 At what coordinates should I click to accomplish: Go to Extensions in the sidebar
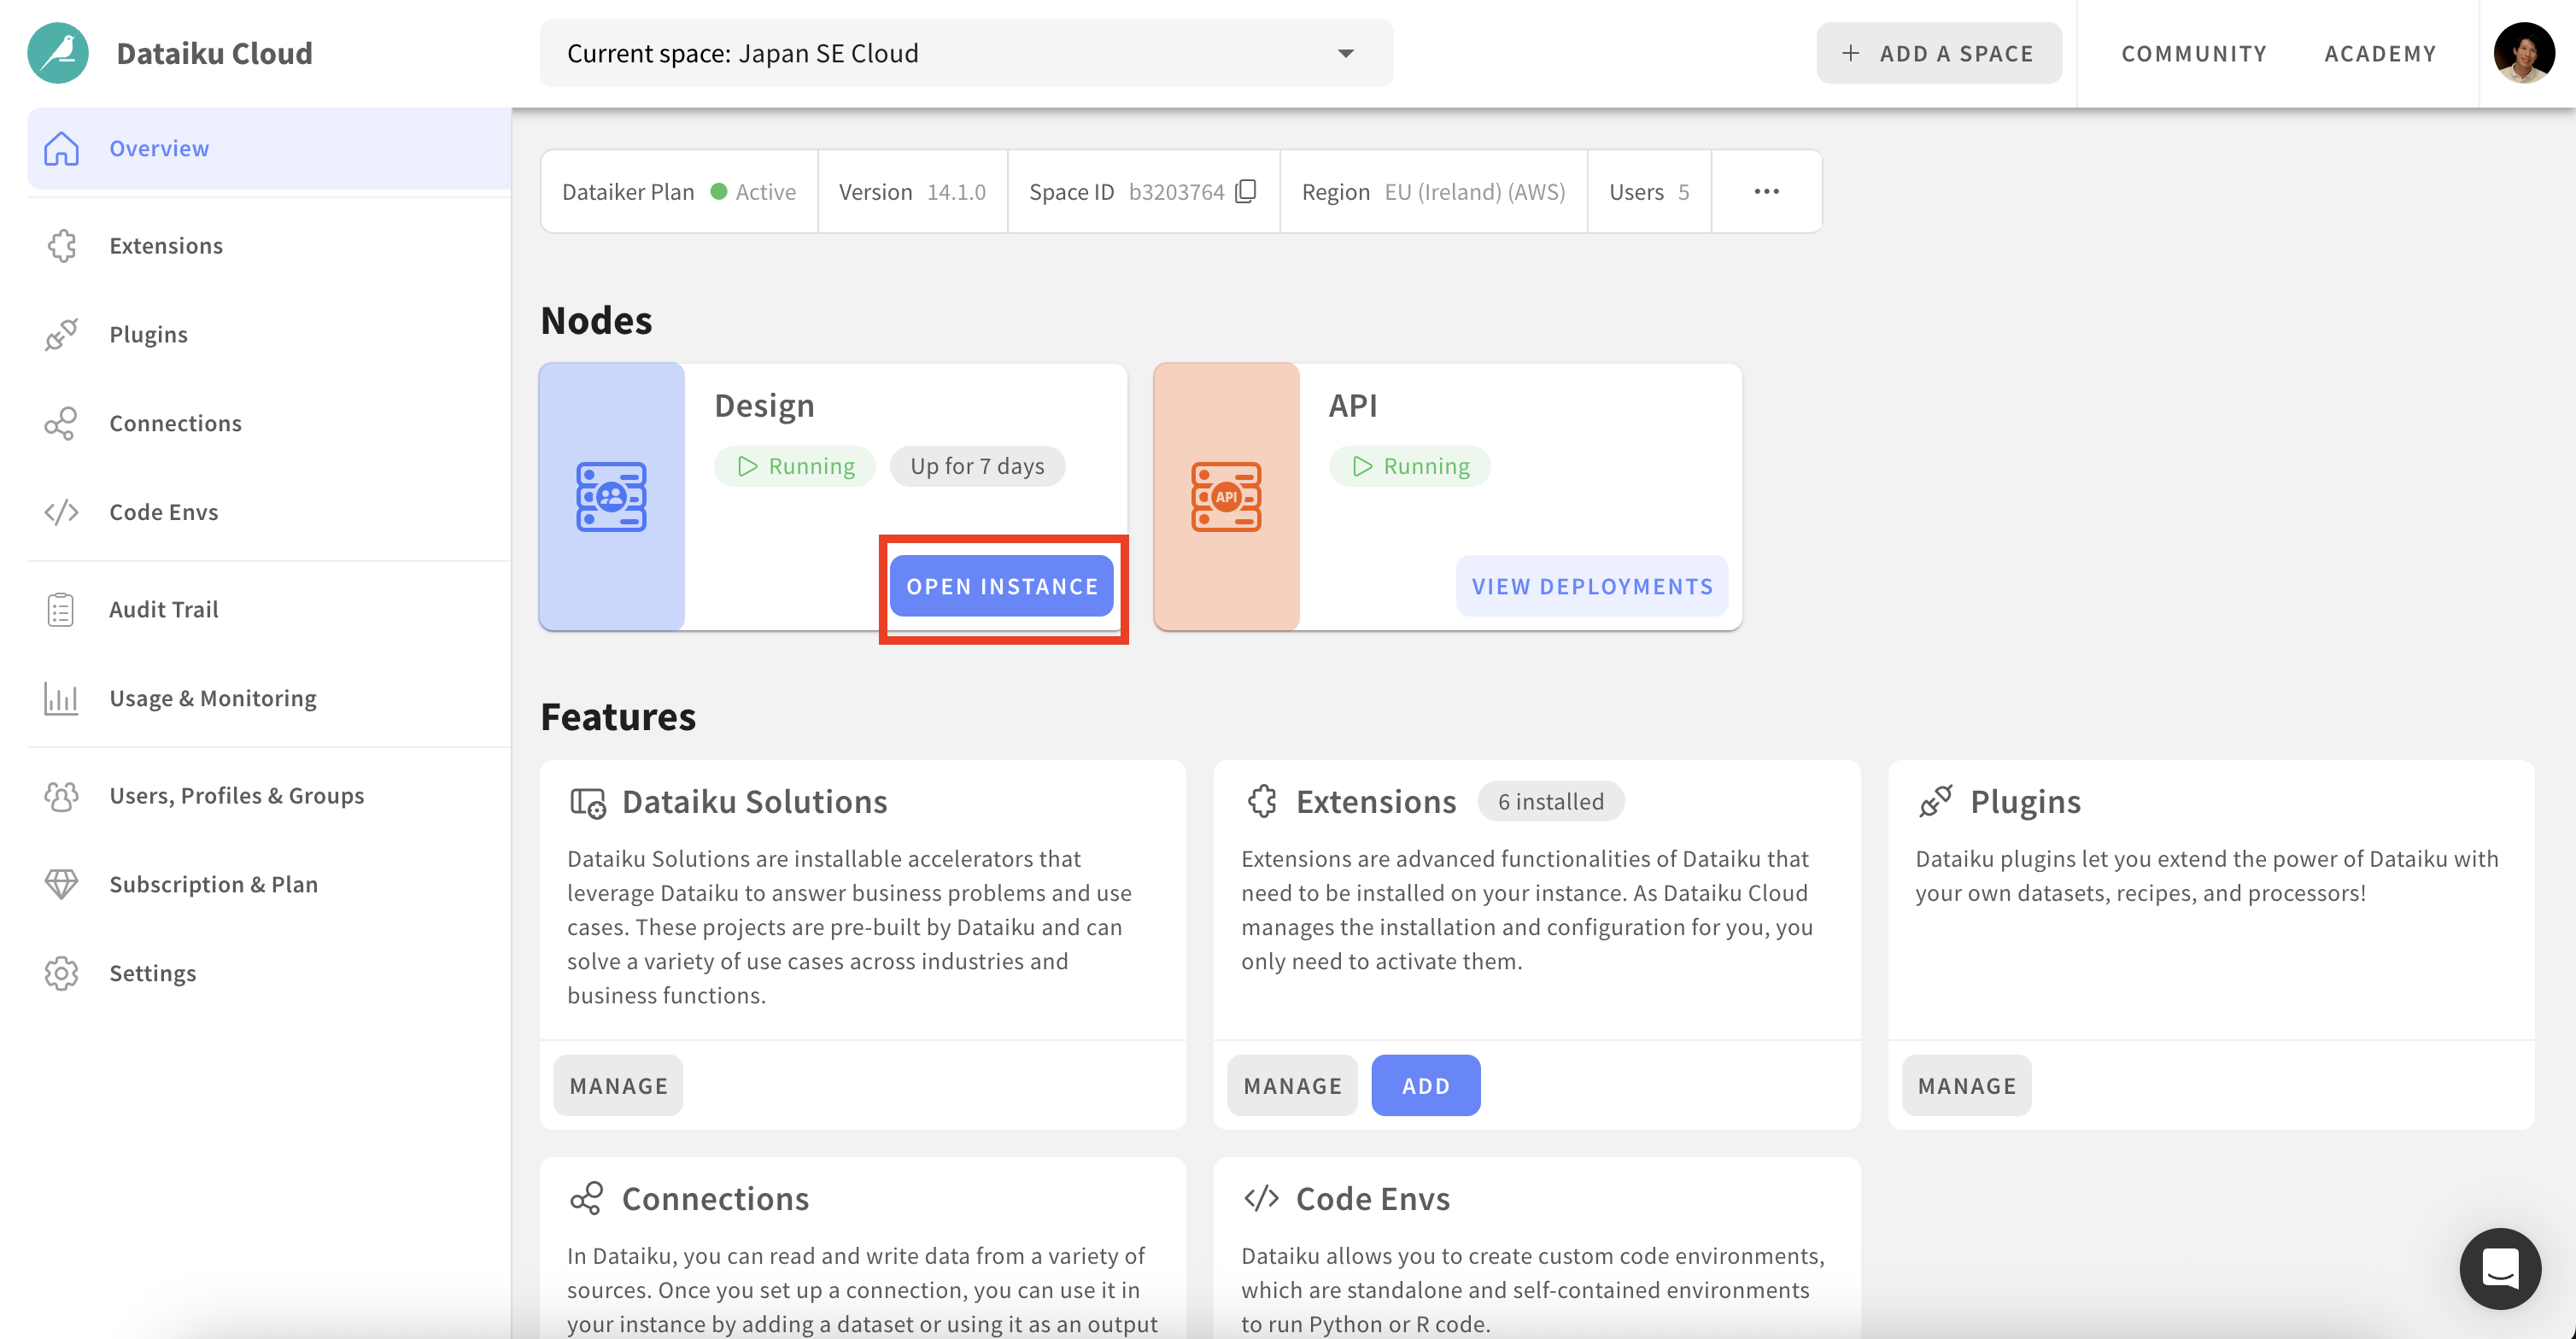pos(166,246)
